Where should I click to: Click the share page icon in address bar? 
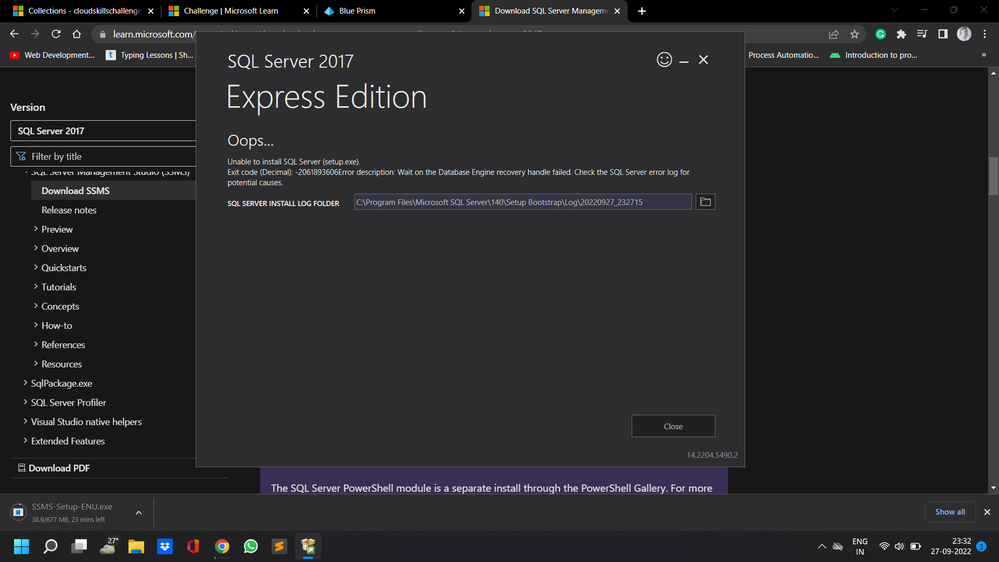pos(833,34)
